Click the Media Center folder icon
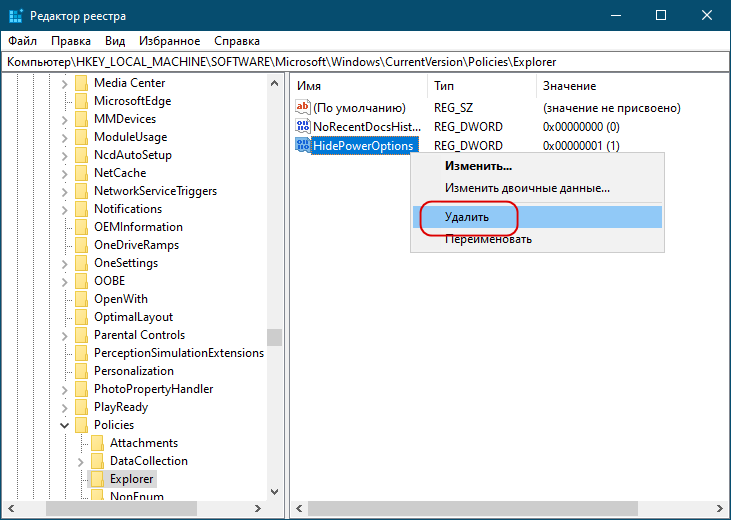This screenshot has width=731, height=520. tap(81, 83)
